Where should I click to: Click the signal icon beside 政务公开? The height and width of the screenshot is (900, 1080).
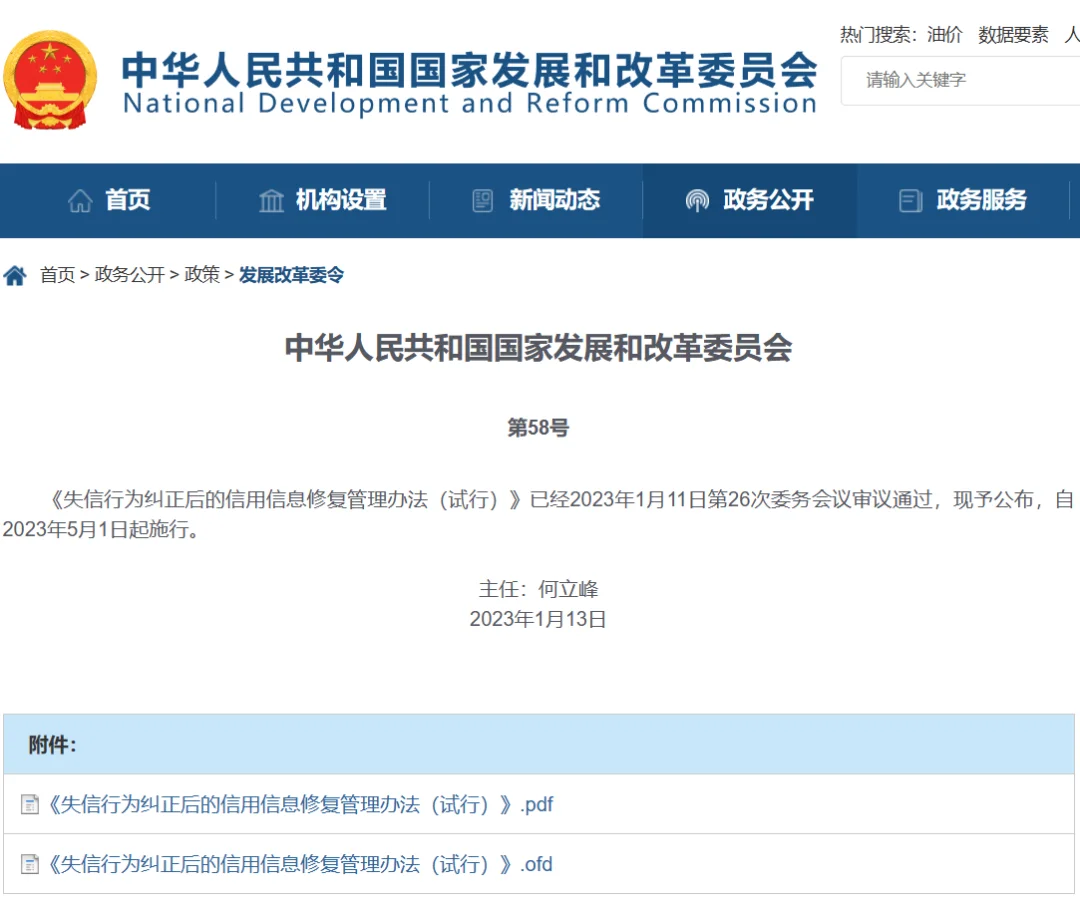pos(697,200)
